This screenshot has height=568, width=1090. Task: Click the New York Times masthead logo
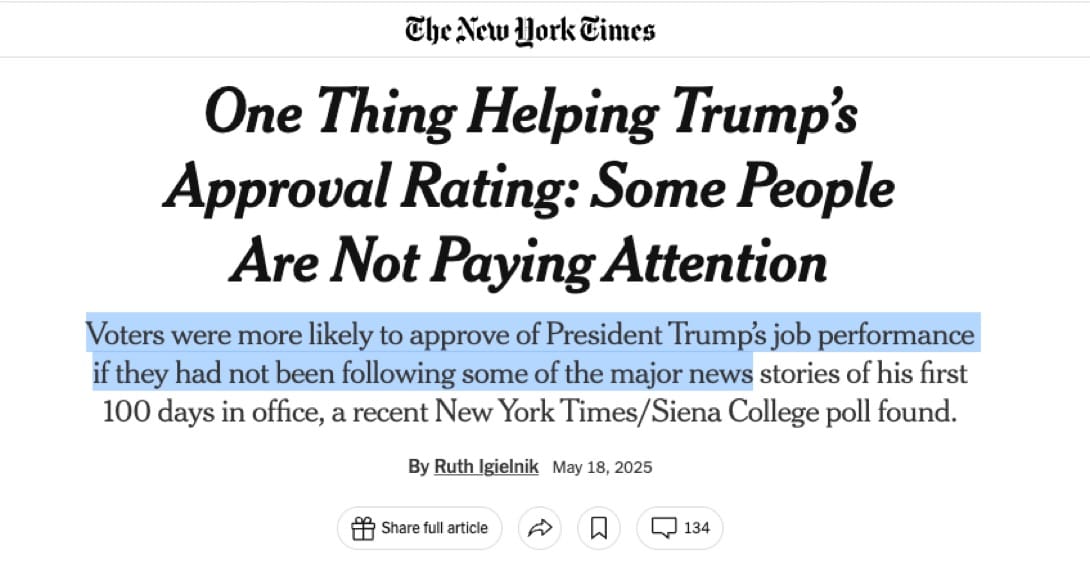(530, 31)
